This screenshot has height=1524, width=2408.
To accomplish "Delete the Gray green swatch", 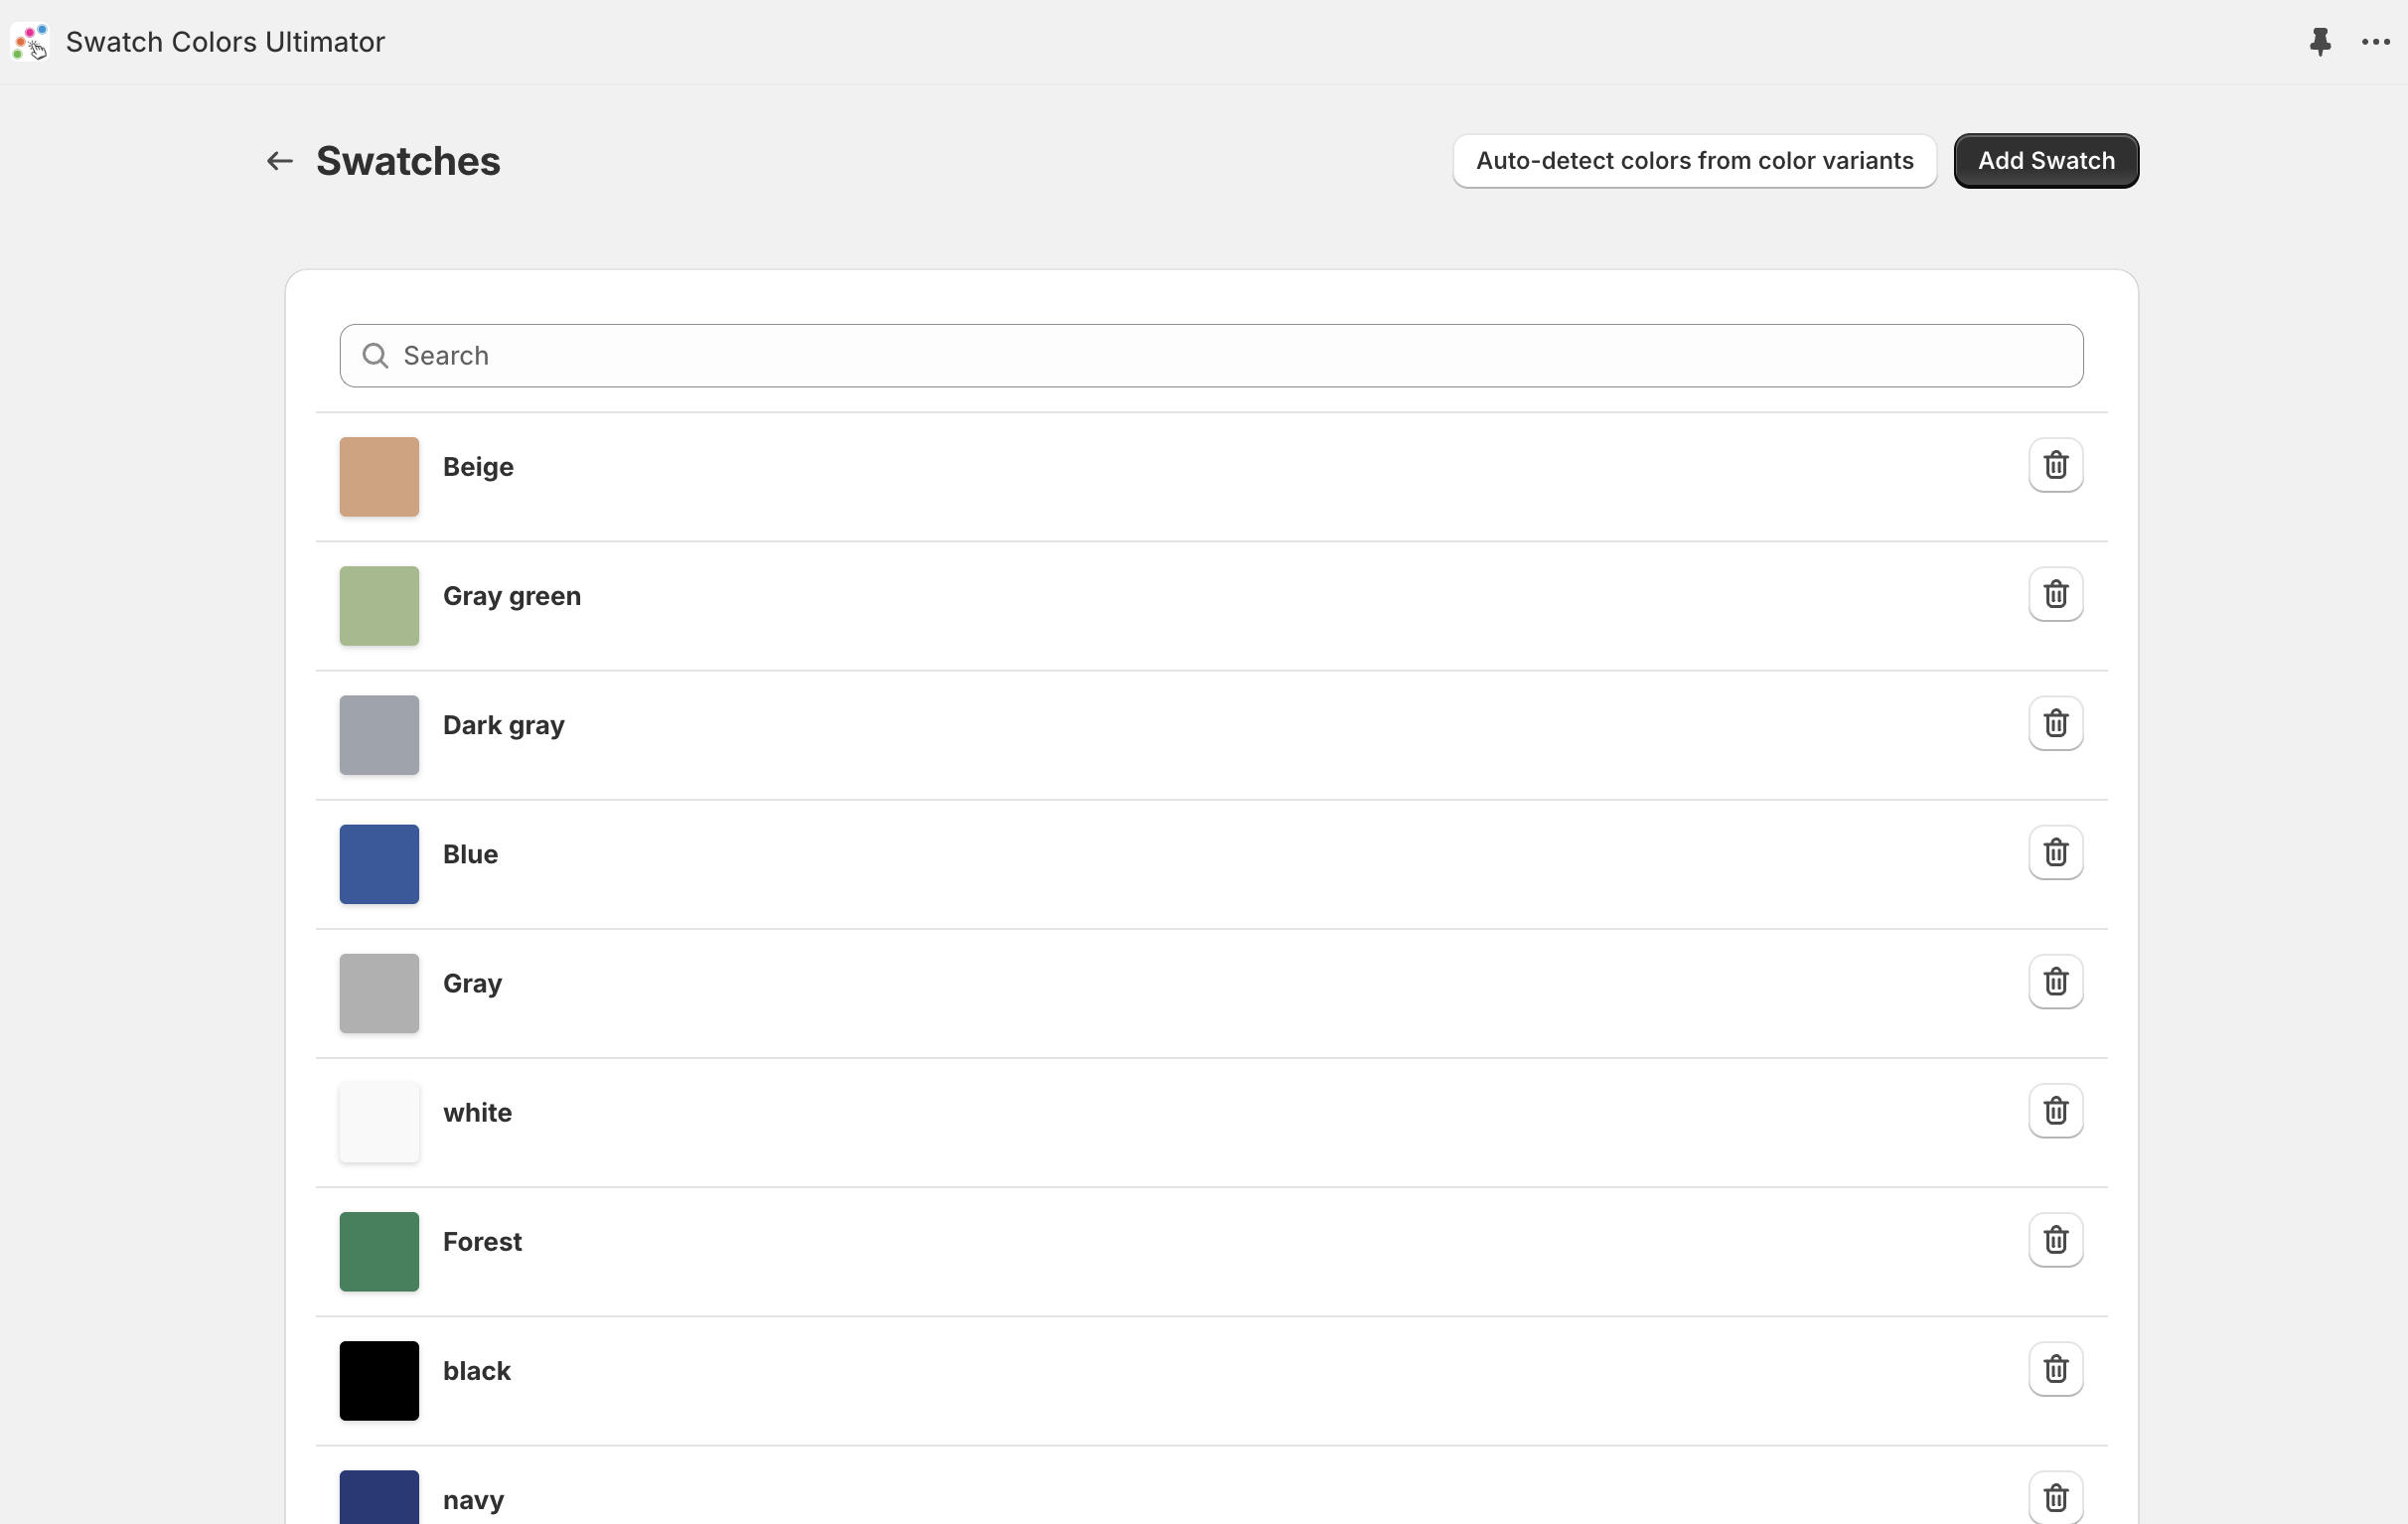I will 2055,593.
